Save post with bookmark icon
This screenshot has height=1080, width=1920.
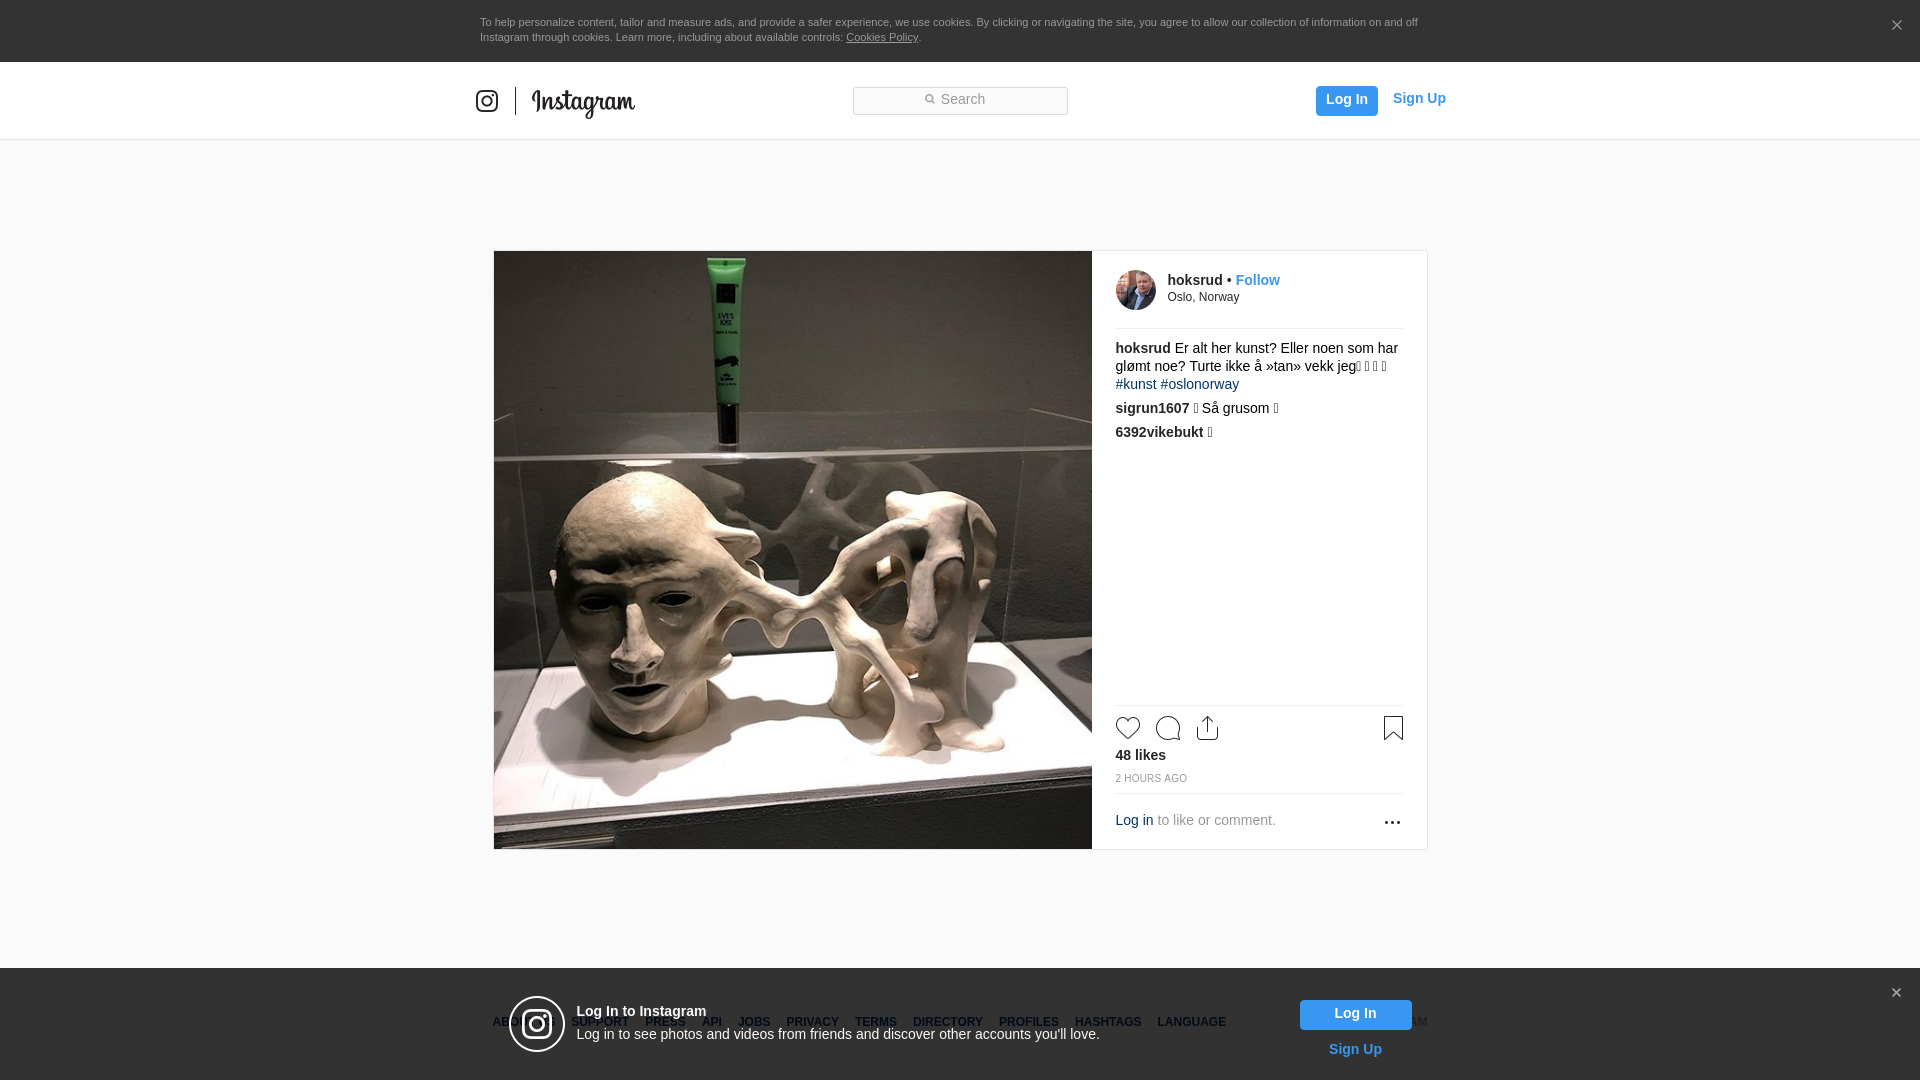pyautogui.click(x=1393, y=728)
